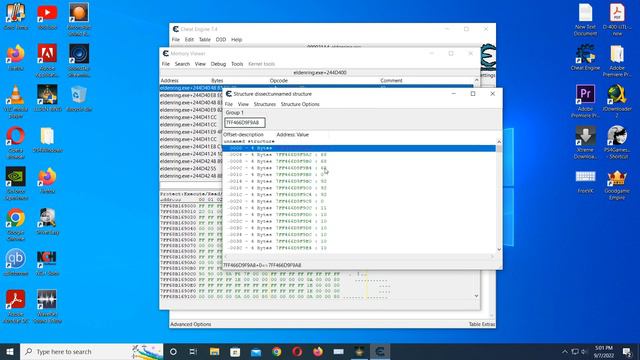Open the Windows Start menu
The width and height of the screenshot is (640, 360).
[10, 351]
